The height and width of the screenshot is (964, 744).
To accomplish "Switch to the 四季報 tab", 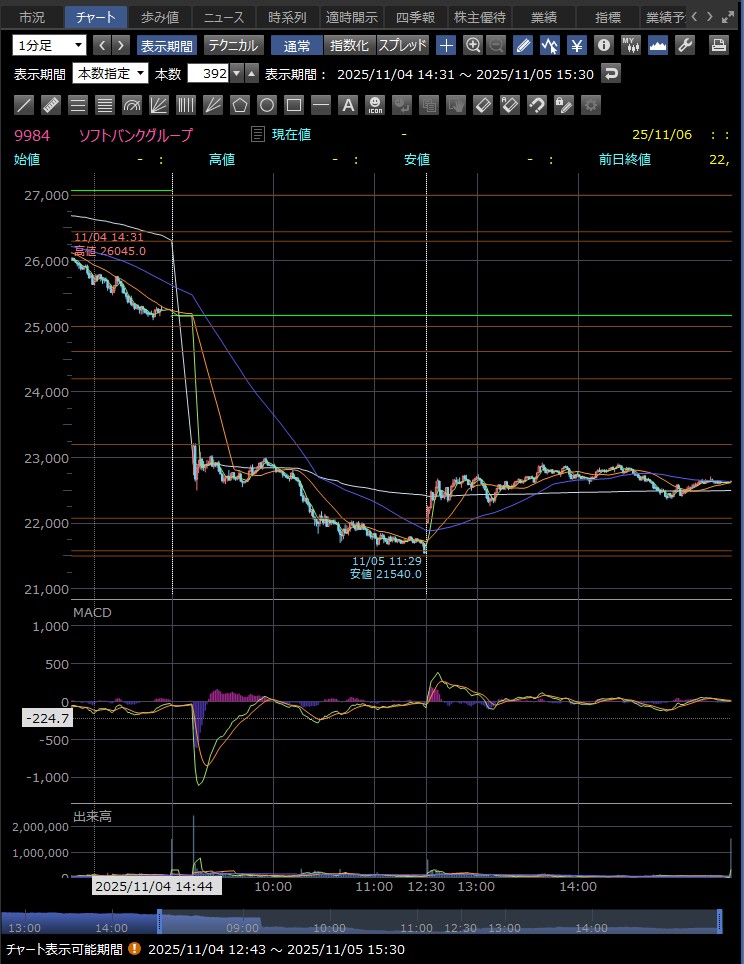I will [415, 17].
